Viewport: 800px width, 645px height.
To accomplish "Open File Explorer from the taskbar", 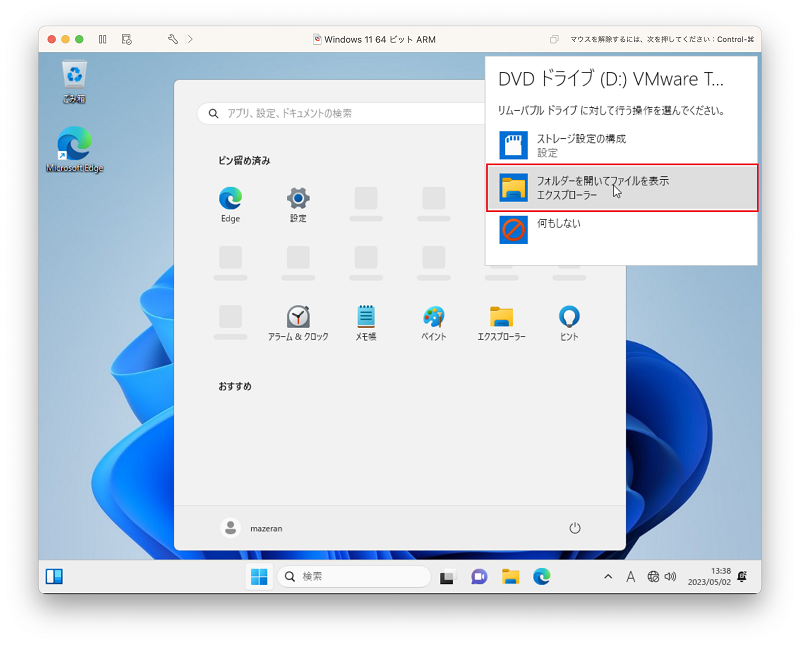I will pos(510,577).
